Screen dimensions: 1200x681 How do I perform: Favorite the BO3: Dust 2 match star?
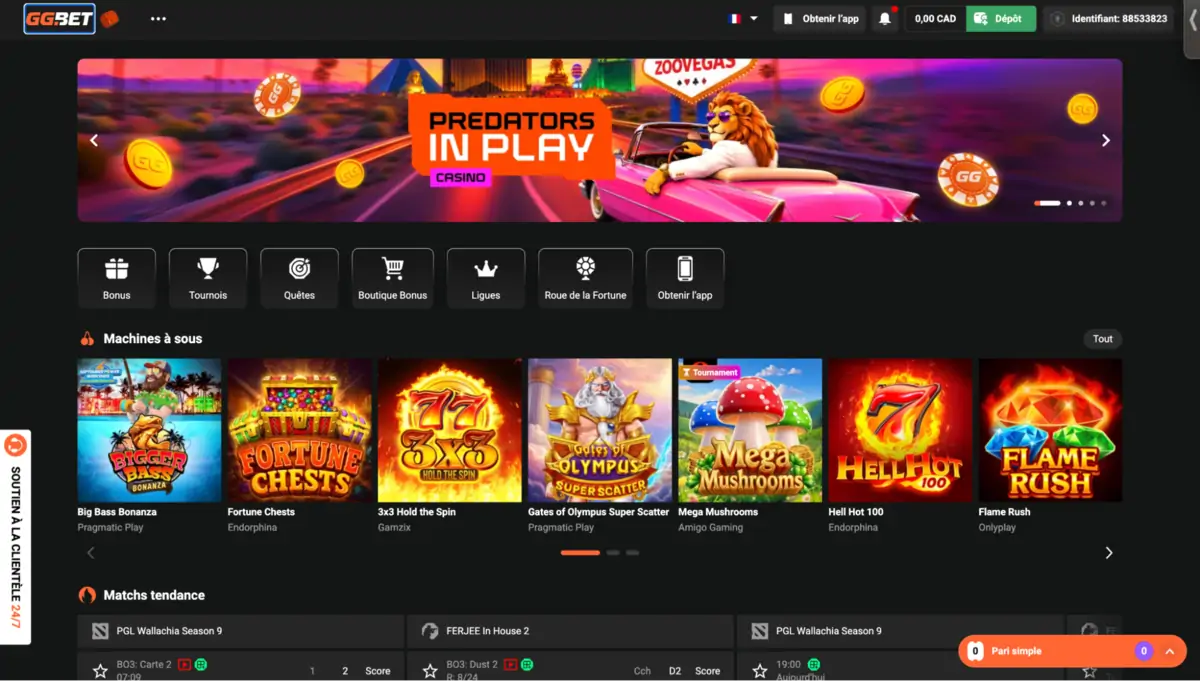tap(430, 671)
